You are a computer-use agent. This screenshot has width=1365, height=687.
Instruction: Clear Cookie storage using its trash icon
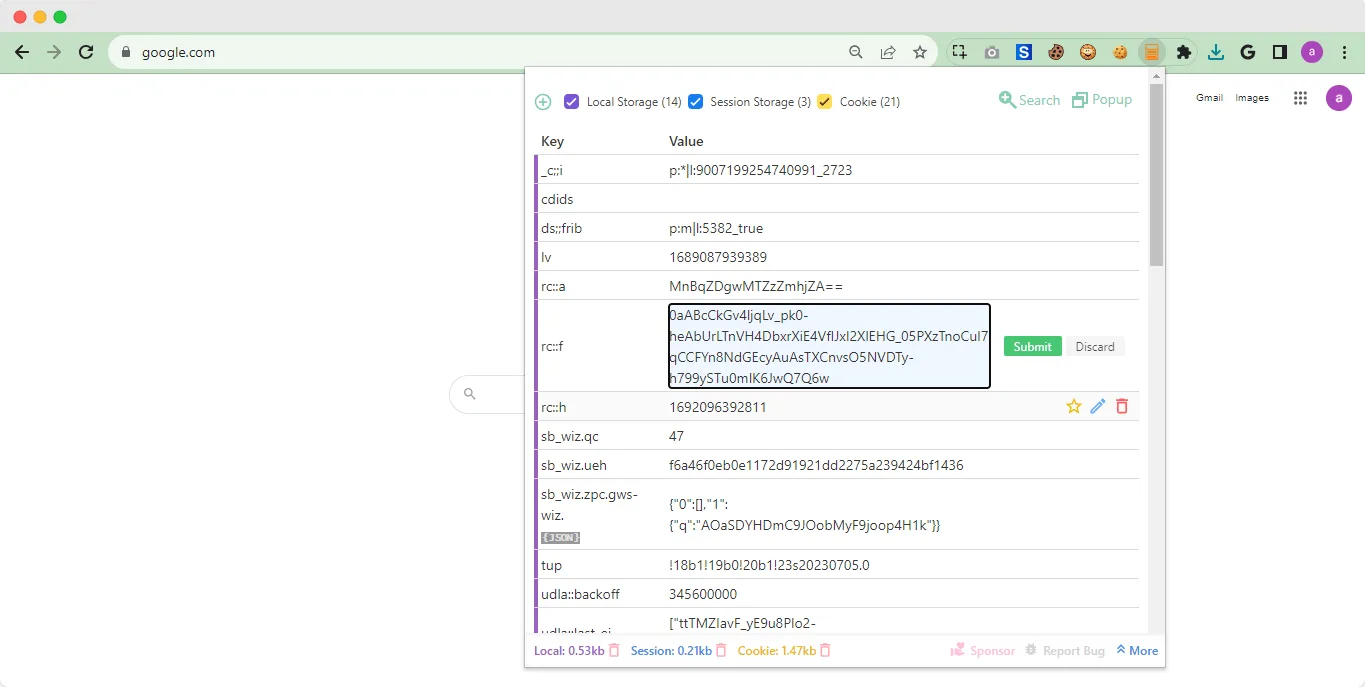tap(825, 650)
